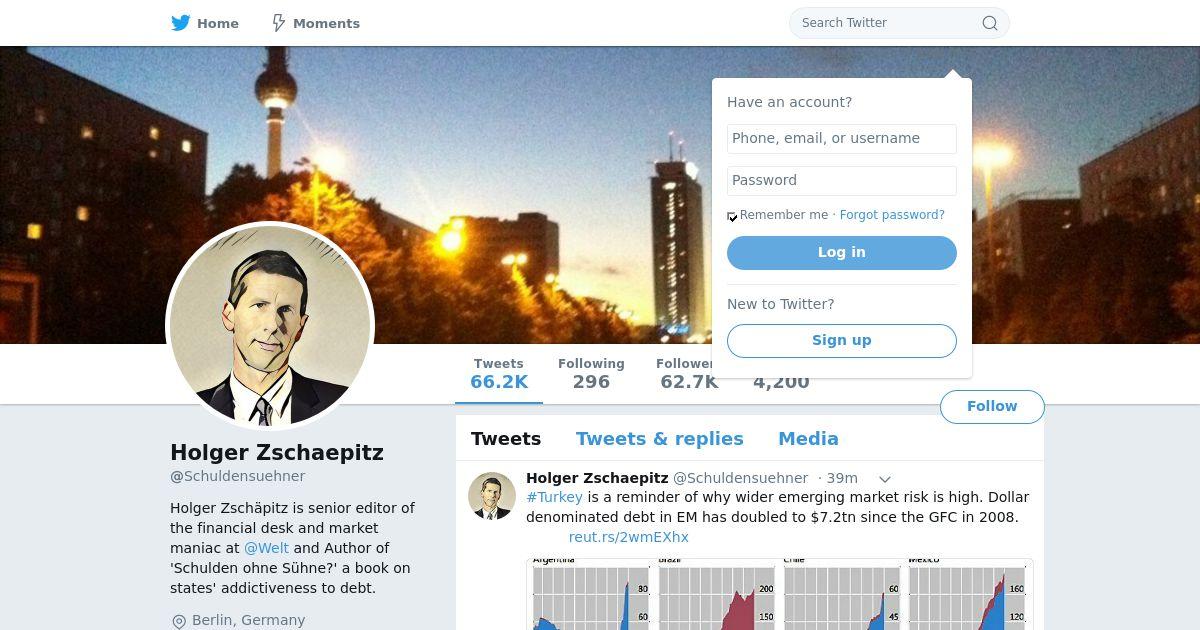The image size is (1200, 630).
Task: Open the reut.rs/2wmEXhx link
Action: (629, 537)
